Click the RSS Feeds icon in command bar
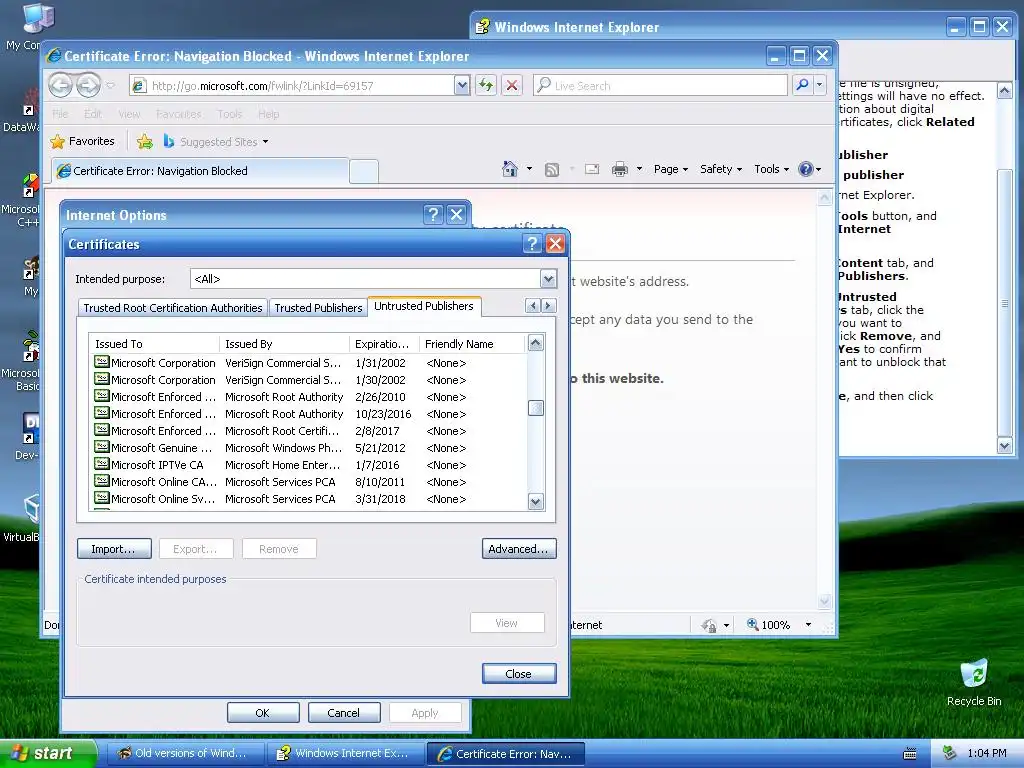The width and height of the screenshot is (1024, 768). click(x=552, y=170)
